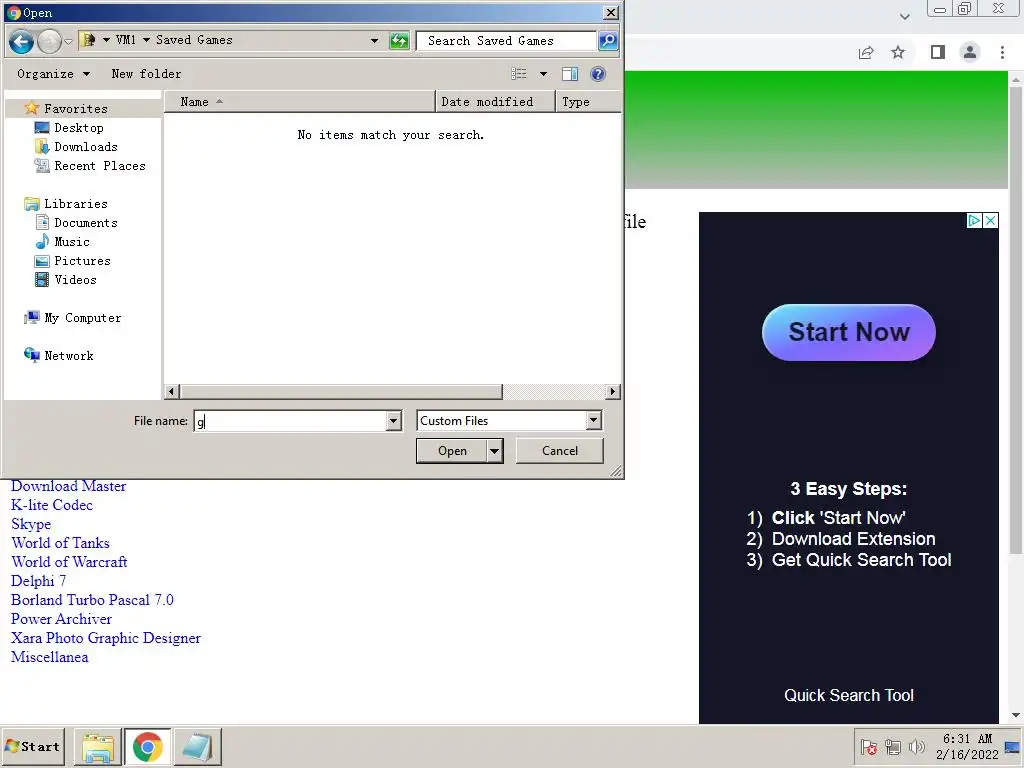
Task: Select Desktop under Favorites
Action: (78, 128)
